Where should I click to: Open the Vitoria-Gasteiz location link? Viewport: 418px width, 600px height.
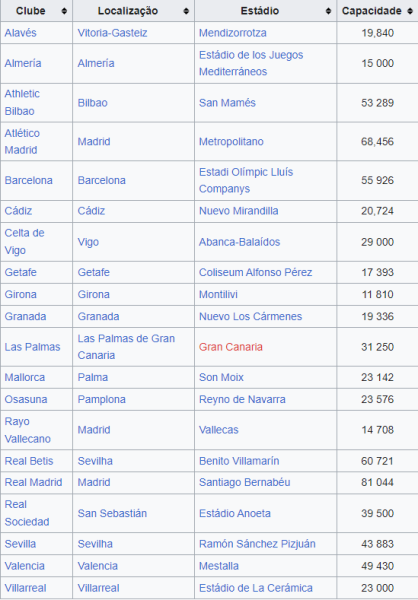(x=113, y=33)
